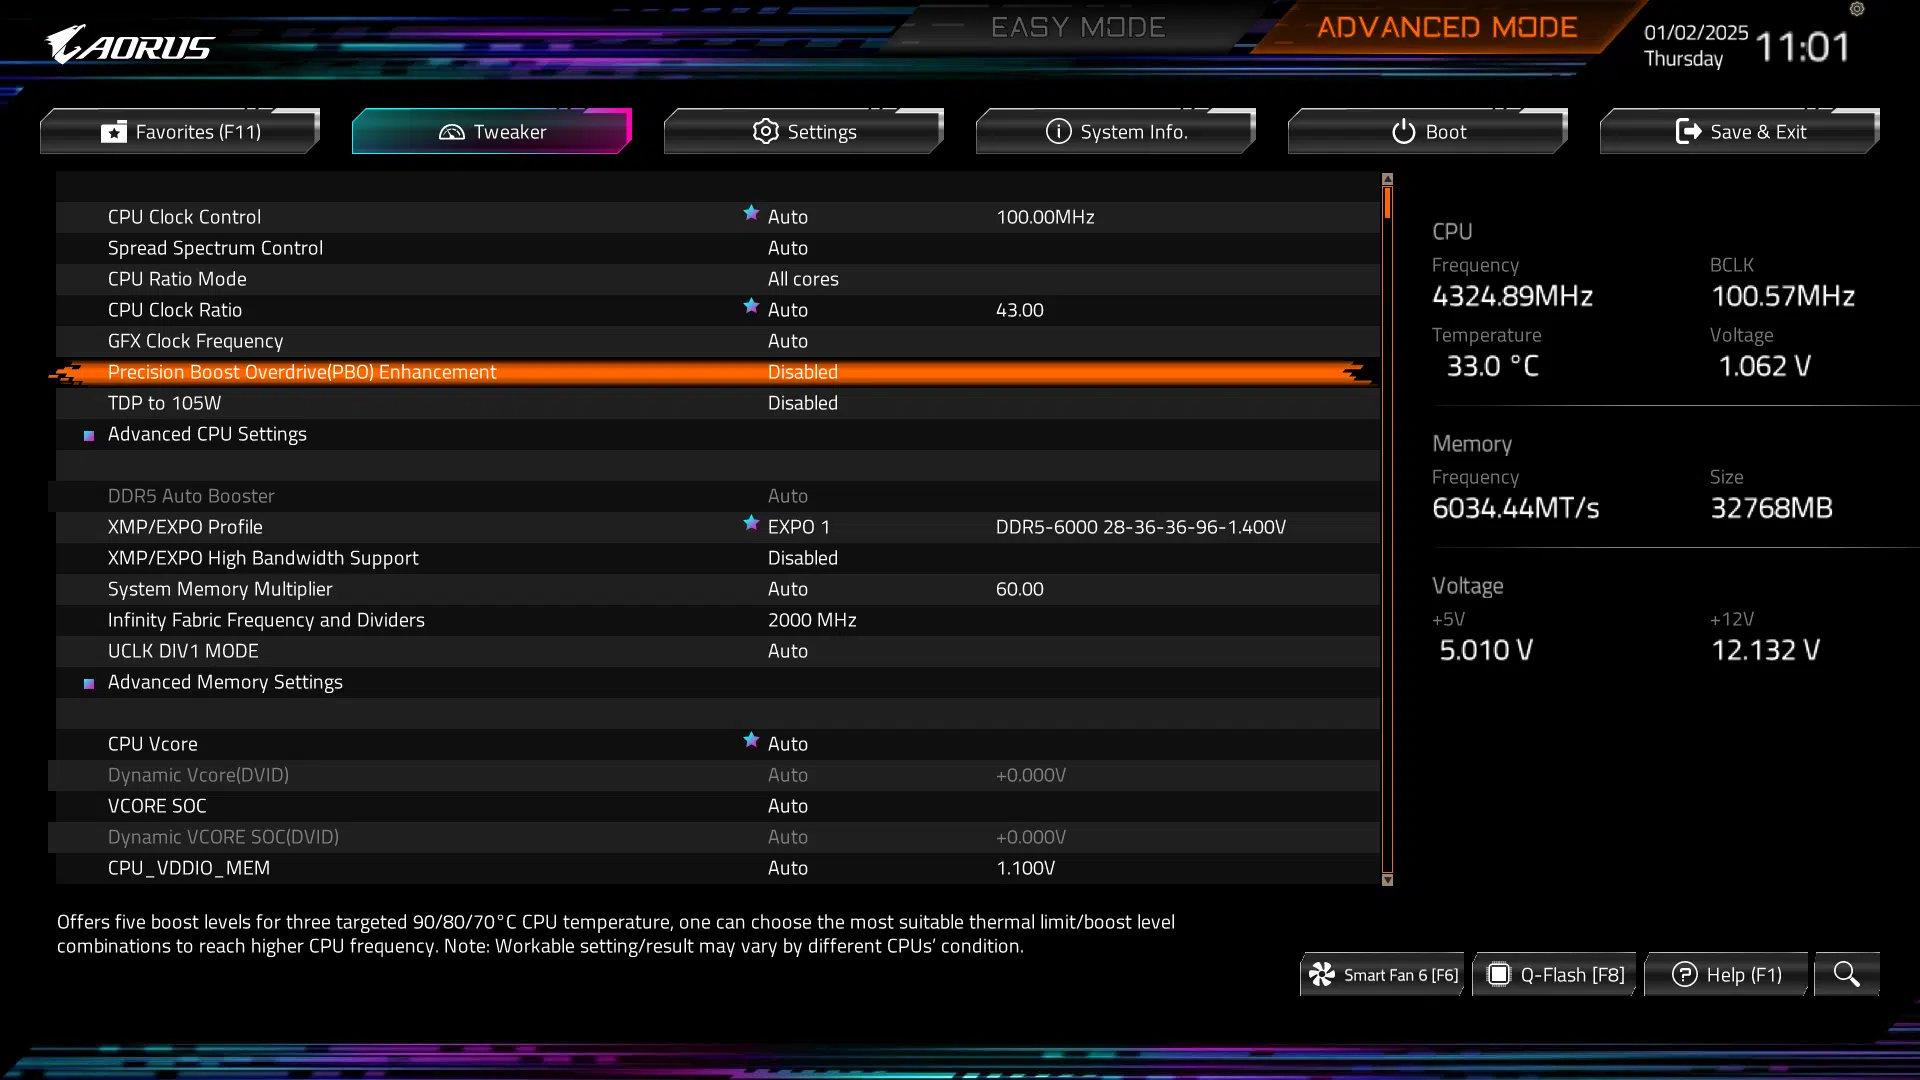Open the Settings tab
This screenshot has width=1920, height=1080.
point(804,131)
